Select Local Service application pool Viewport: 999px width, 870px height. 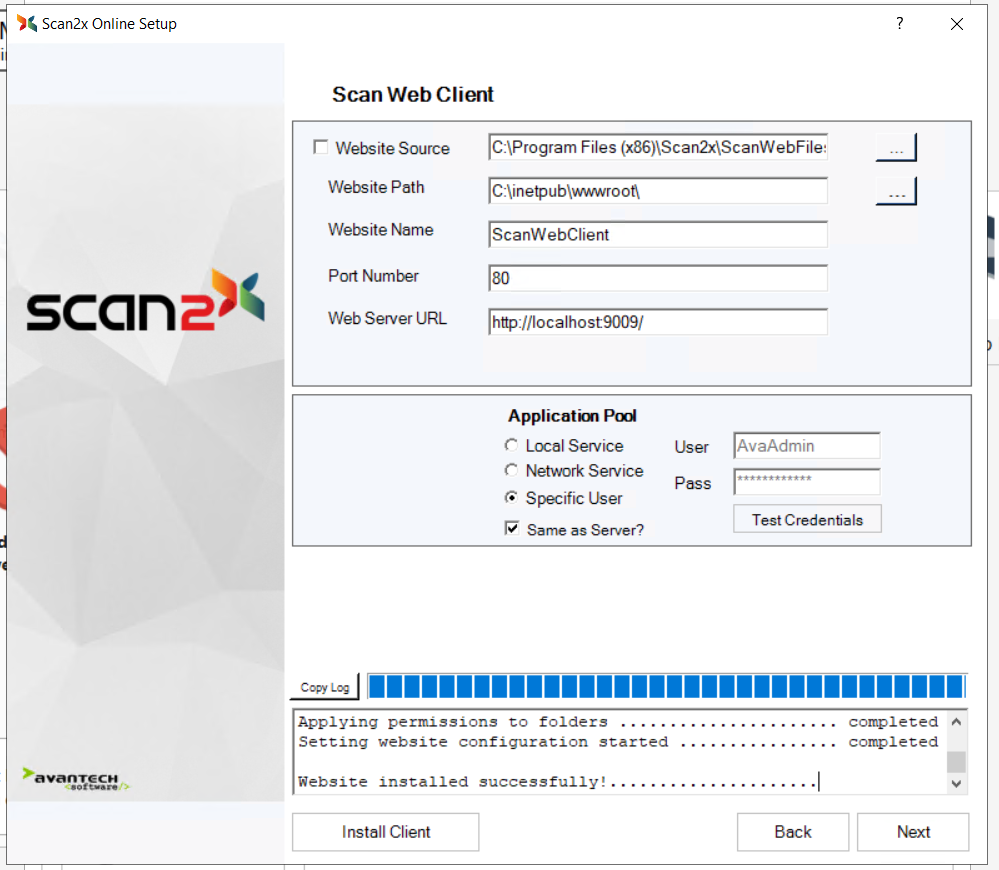[x=512, y=446]
